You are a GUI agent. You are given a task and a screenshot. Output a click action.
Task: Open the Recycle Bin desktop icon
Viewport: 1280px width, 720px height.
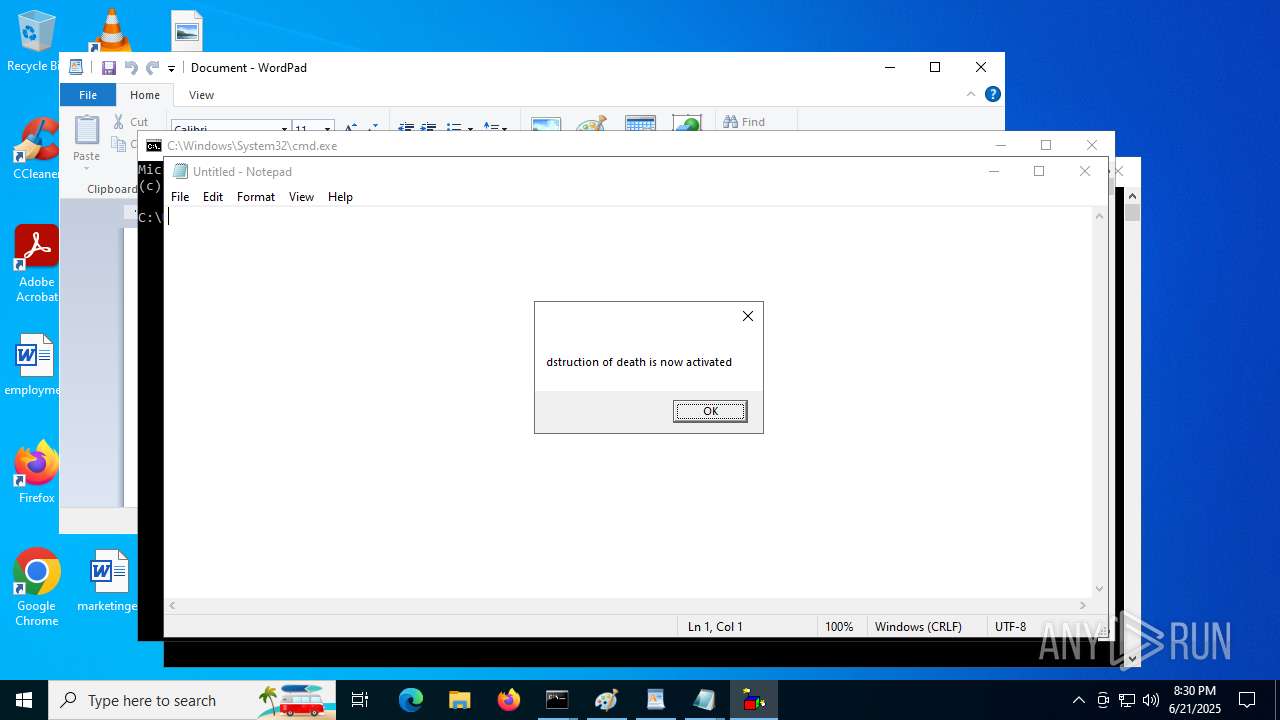36,42
